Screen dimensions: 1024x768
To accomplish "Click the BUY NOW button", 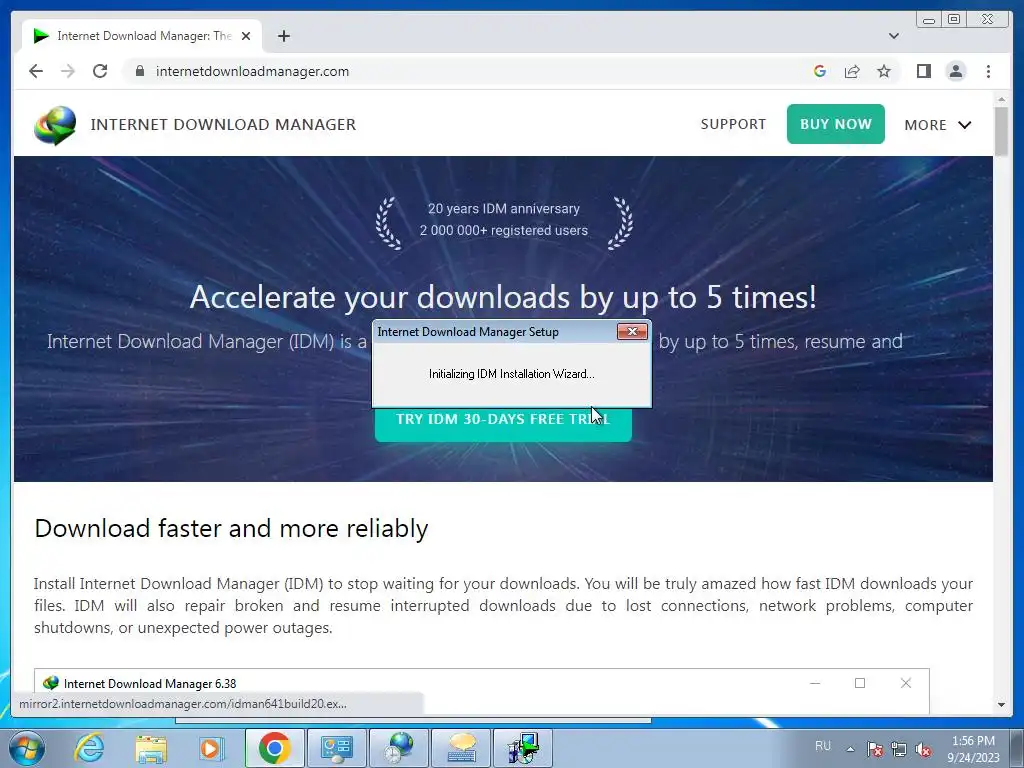I will click(x=835, y=124).
